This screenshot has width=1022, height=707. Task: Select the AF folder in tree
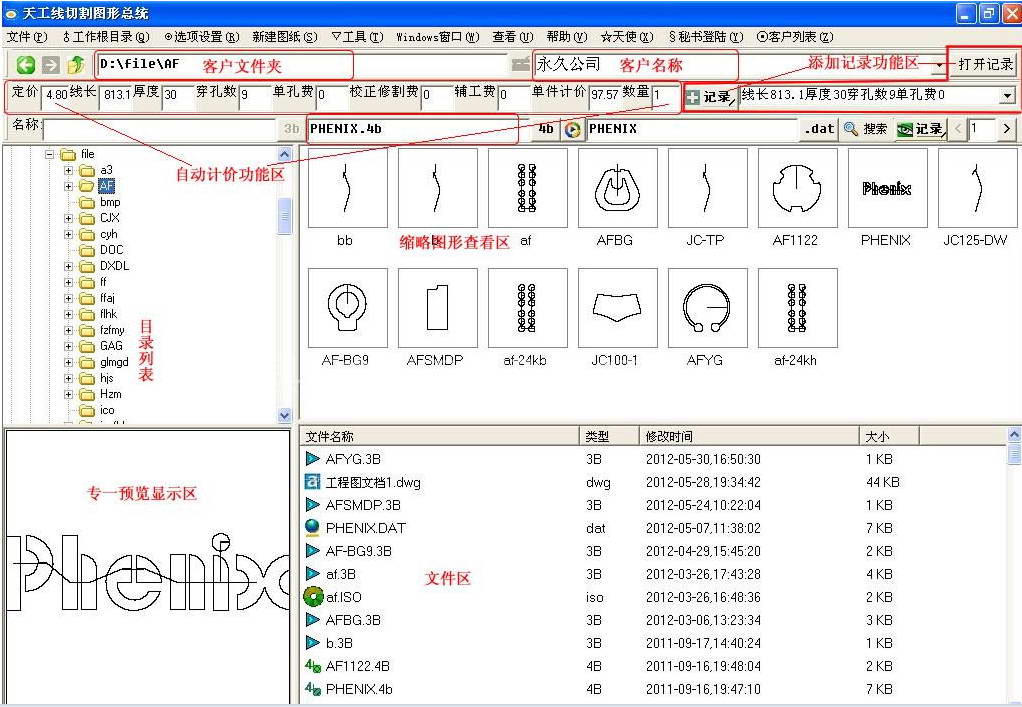(x=106, y=186)
